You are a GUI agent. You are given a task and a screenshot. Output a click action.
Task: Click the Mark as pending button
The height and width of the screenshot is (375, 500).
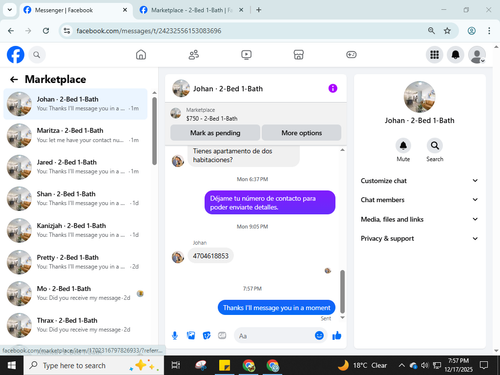[x=215, y=133]
